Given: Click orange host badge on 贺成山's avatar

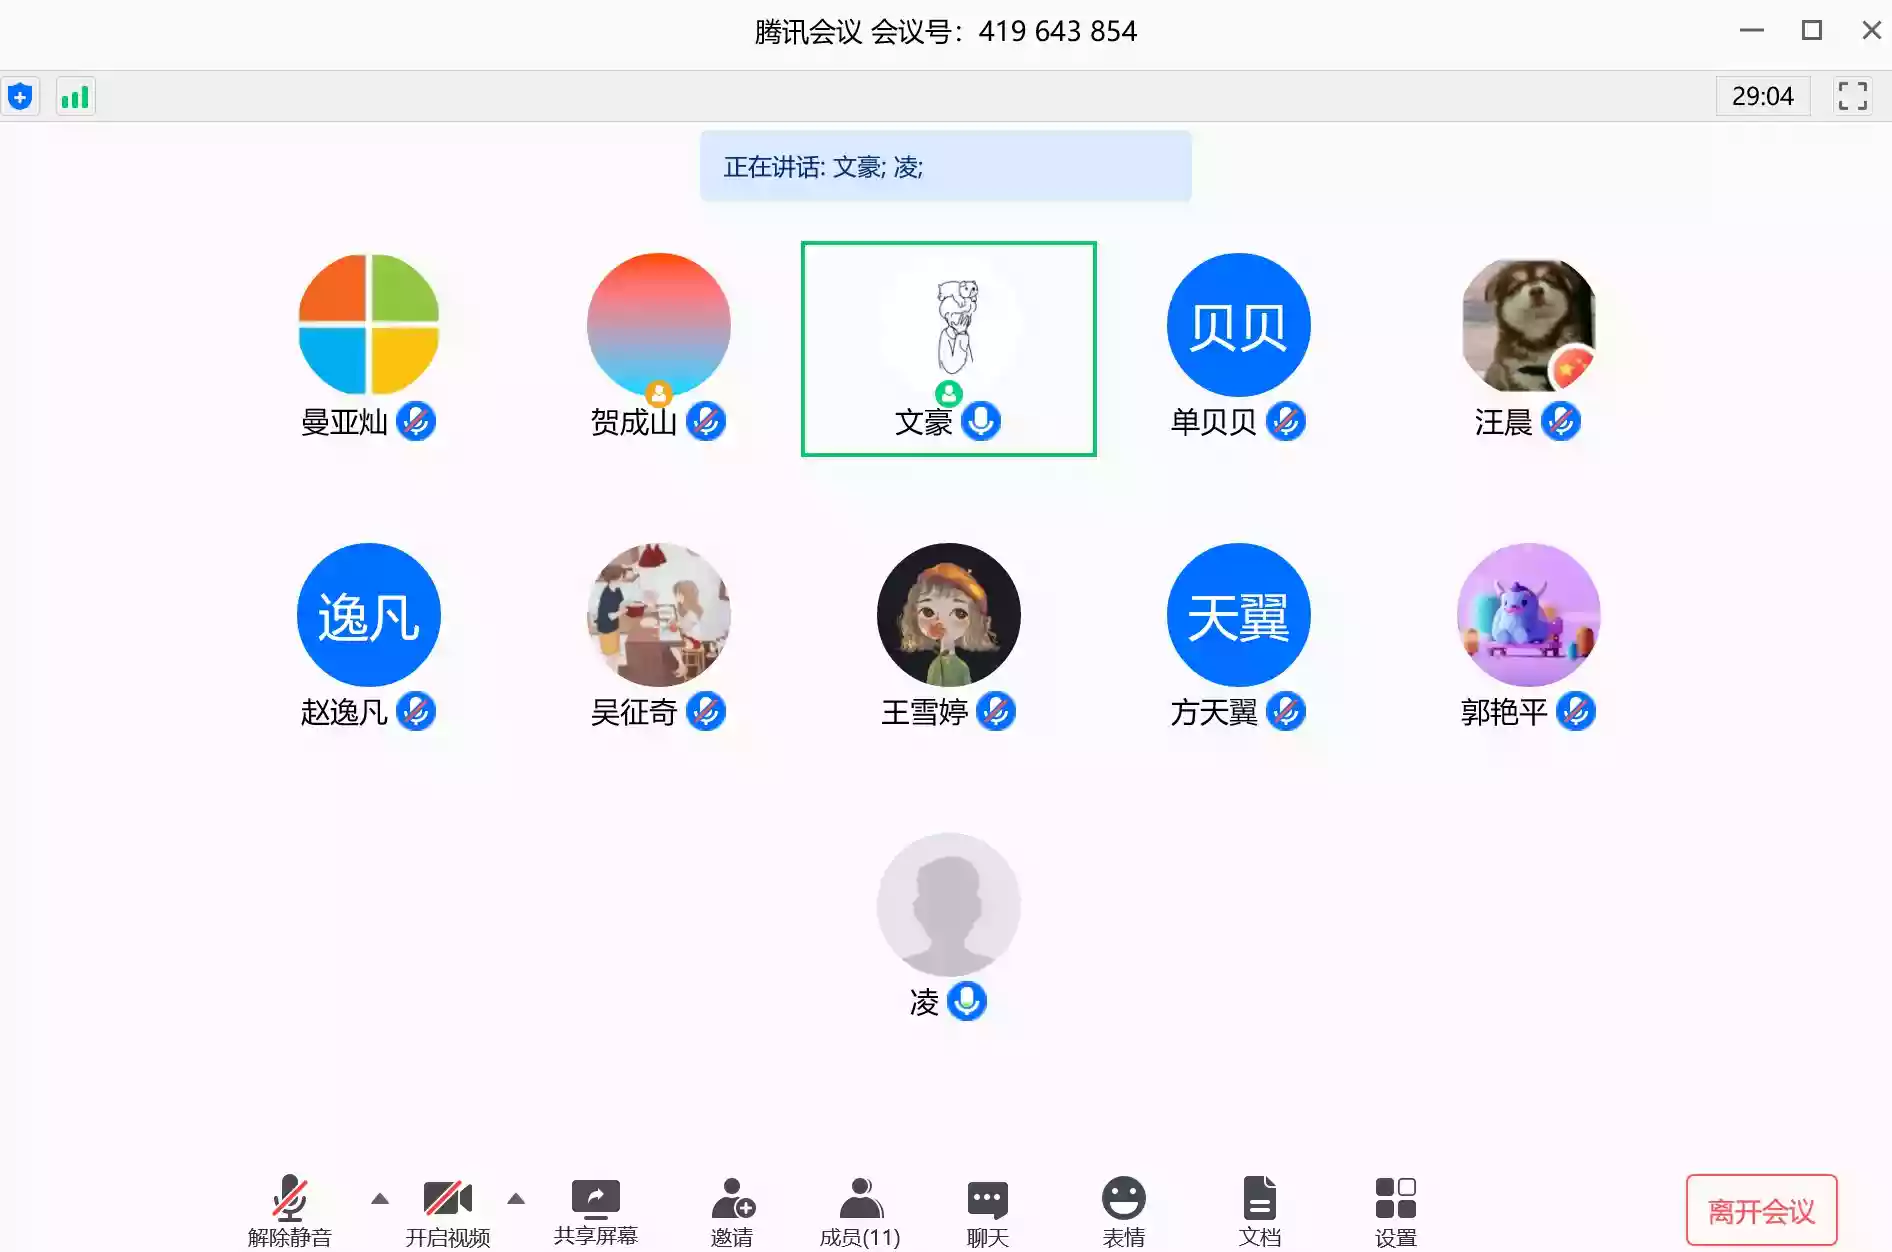Looking at the screenshot, I should (x=659, y=393).
